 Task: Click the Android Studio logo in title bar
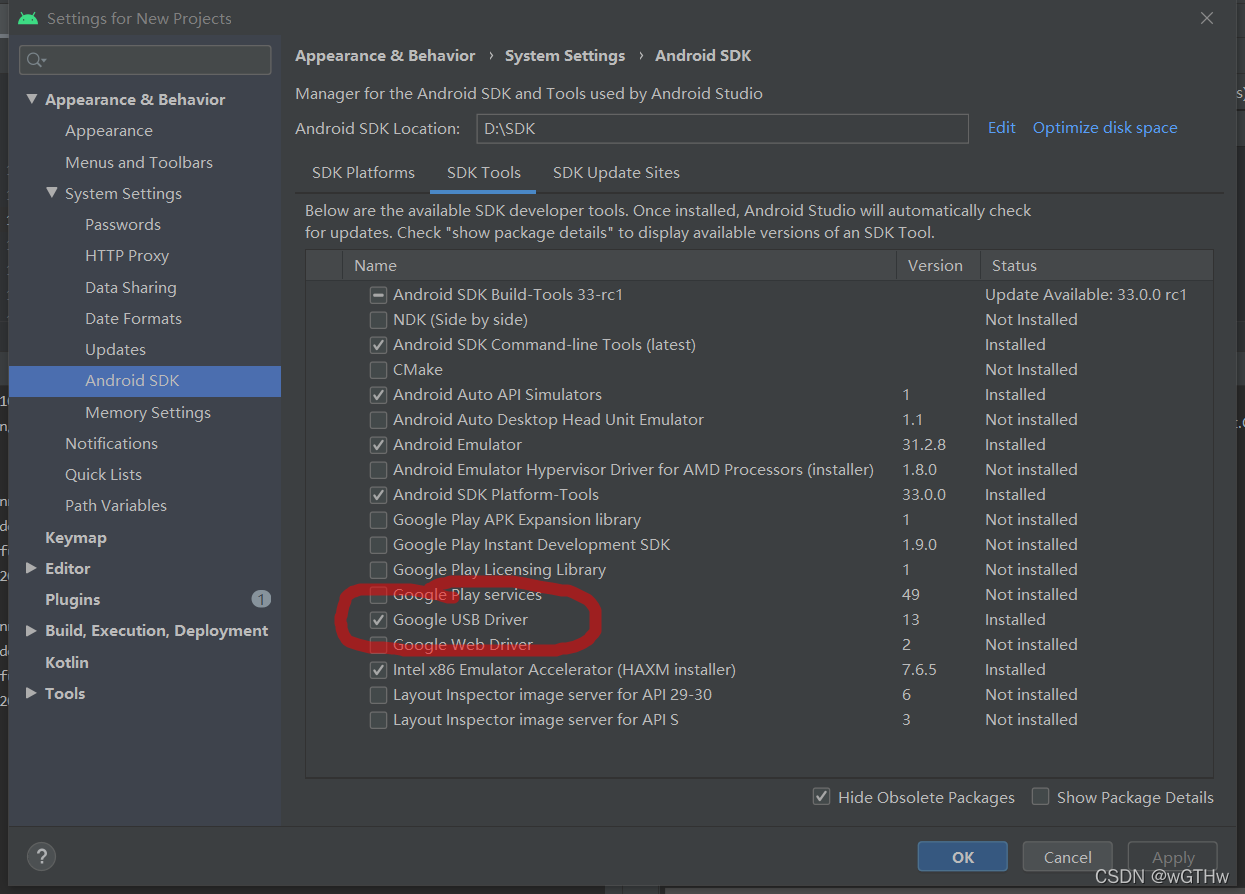28,18
